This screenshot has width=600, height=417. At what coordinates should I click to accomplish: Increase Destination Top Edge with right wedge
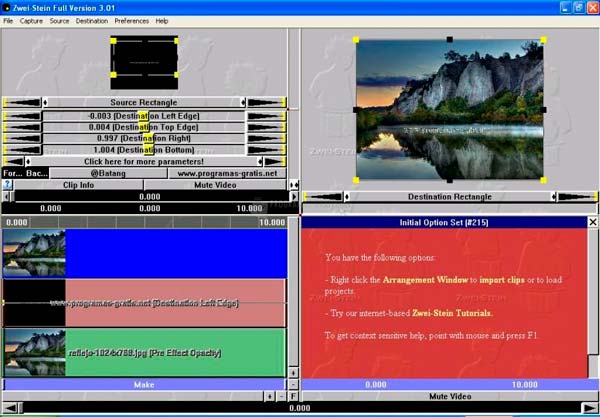tap(266, 127)
